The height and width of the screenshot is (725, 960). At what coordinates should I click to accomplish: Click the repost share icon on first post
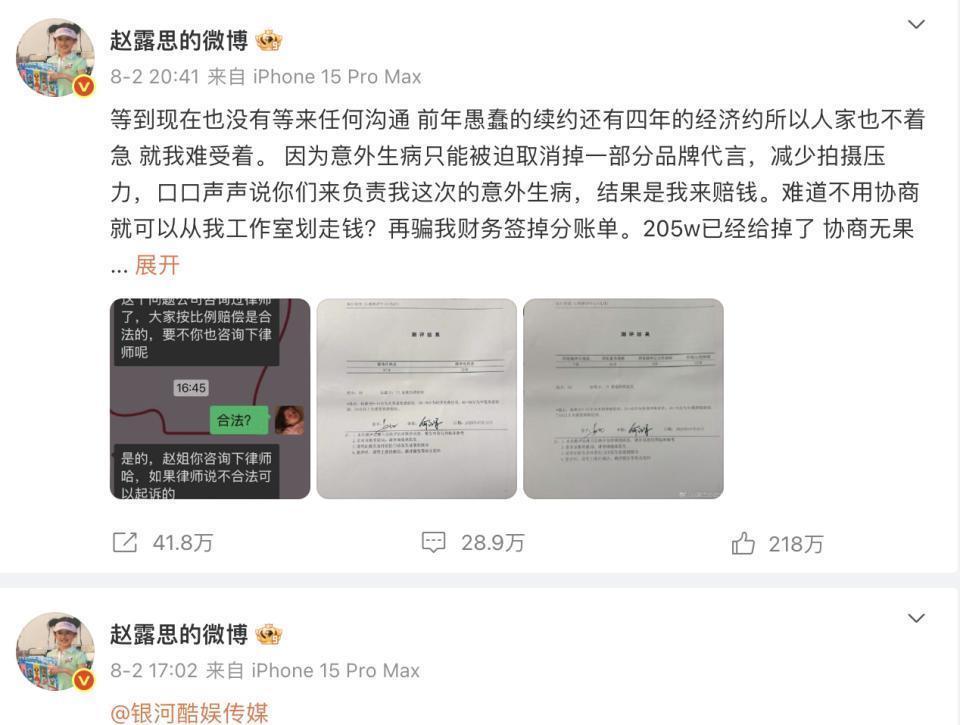point(125,543)
